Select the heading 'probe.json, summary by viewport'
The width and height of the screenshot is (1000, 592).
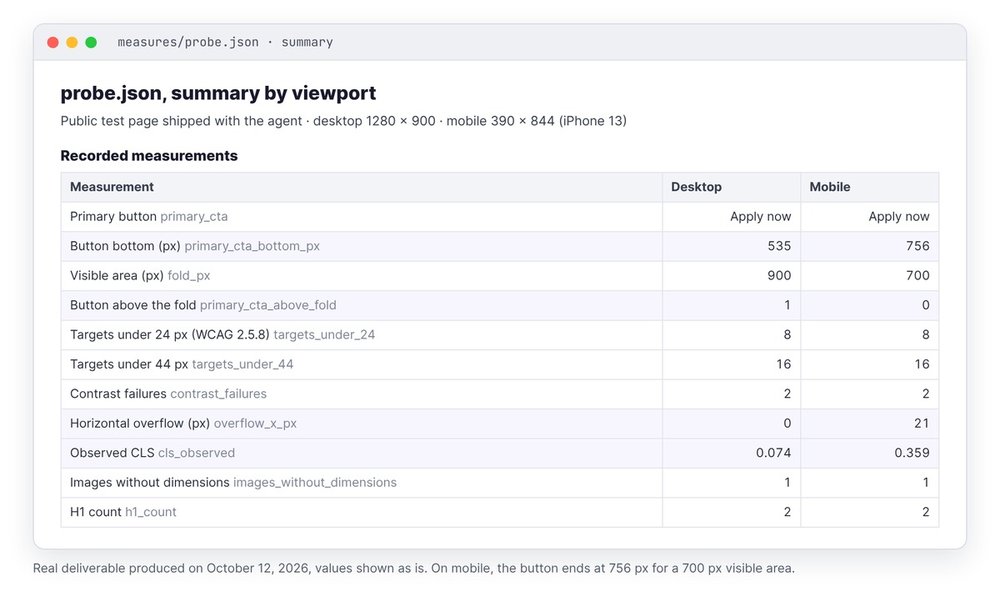tap(218, 93)
